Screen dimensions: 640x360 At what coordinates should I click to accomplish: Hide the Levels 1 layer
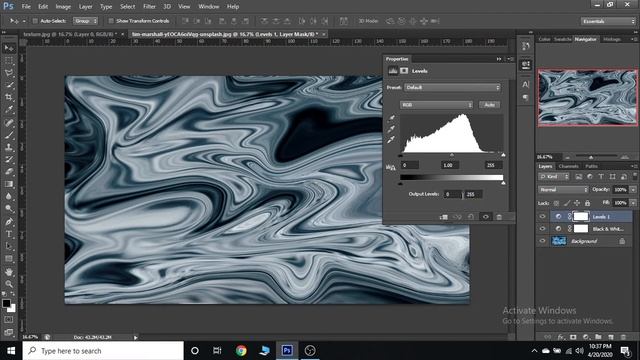pyautogui.click(x=542, y=217)
